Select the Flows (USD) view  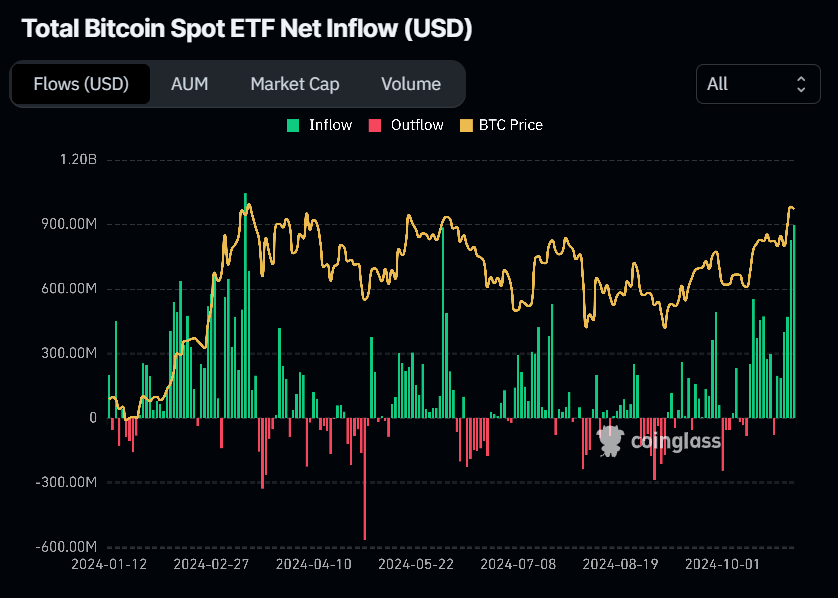tap(80, 84)
